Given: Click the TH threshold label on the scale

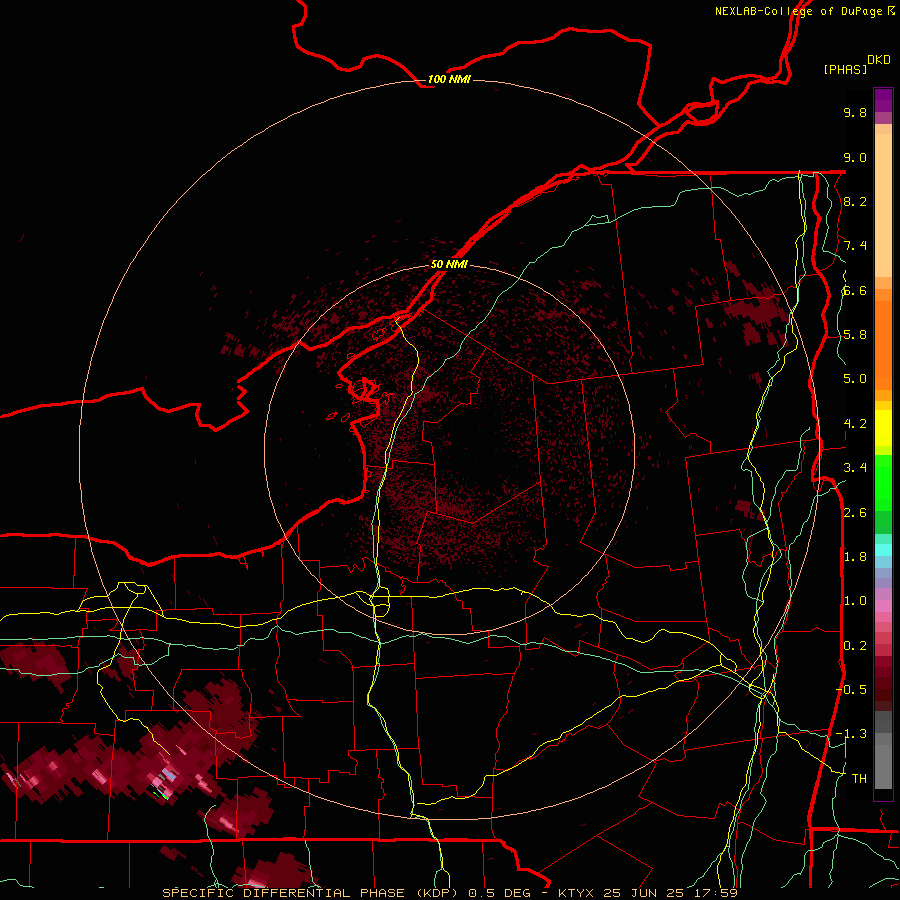Looking at the screenshot, I should click(859, 778).
